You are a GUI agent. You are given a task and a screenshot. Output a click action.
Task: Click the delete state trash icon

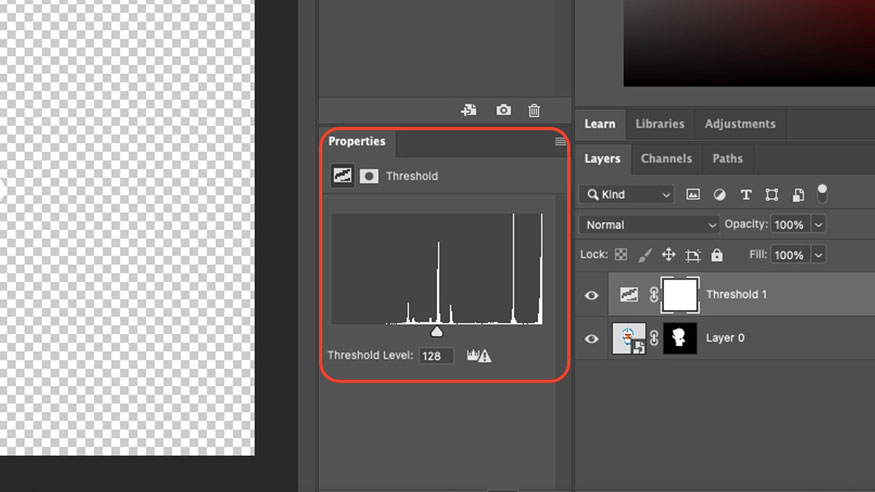click(x=535, y=111)
